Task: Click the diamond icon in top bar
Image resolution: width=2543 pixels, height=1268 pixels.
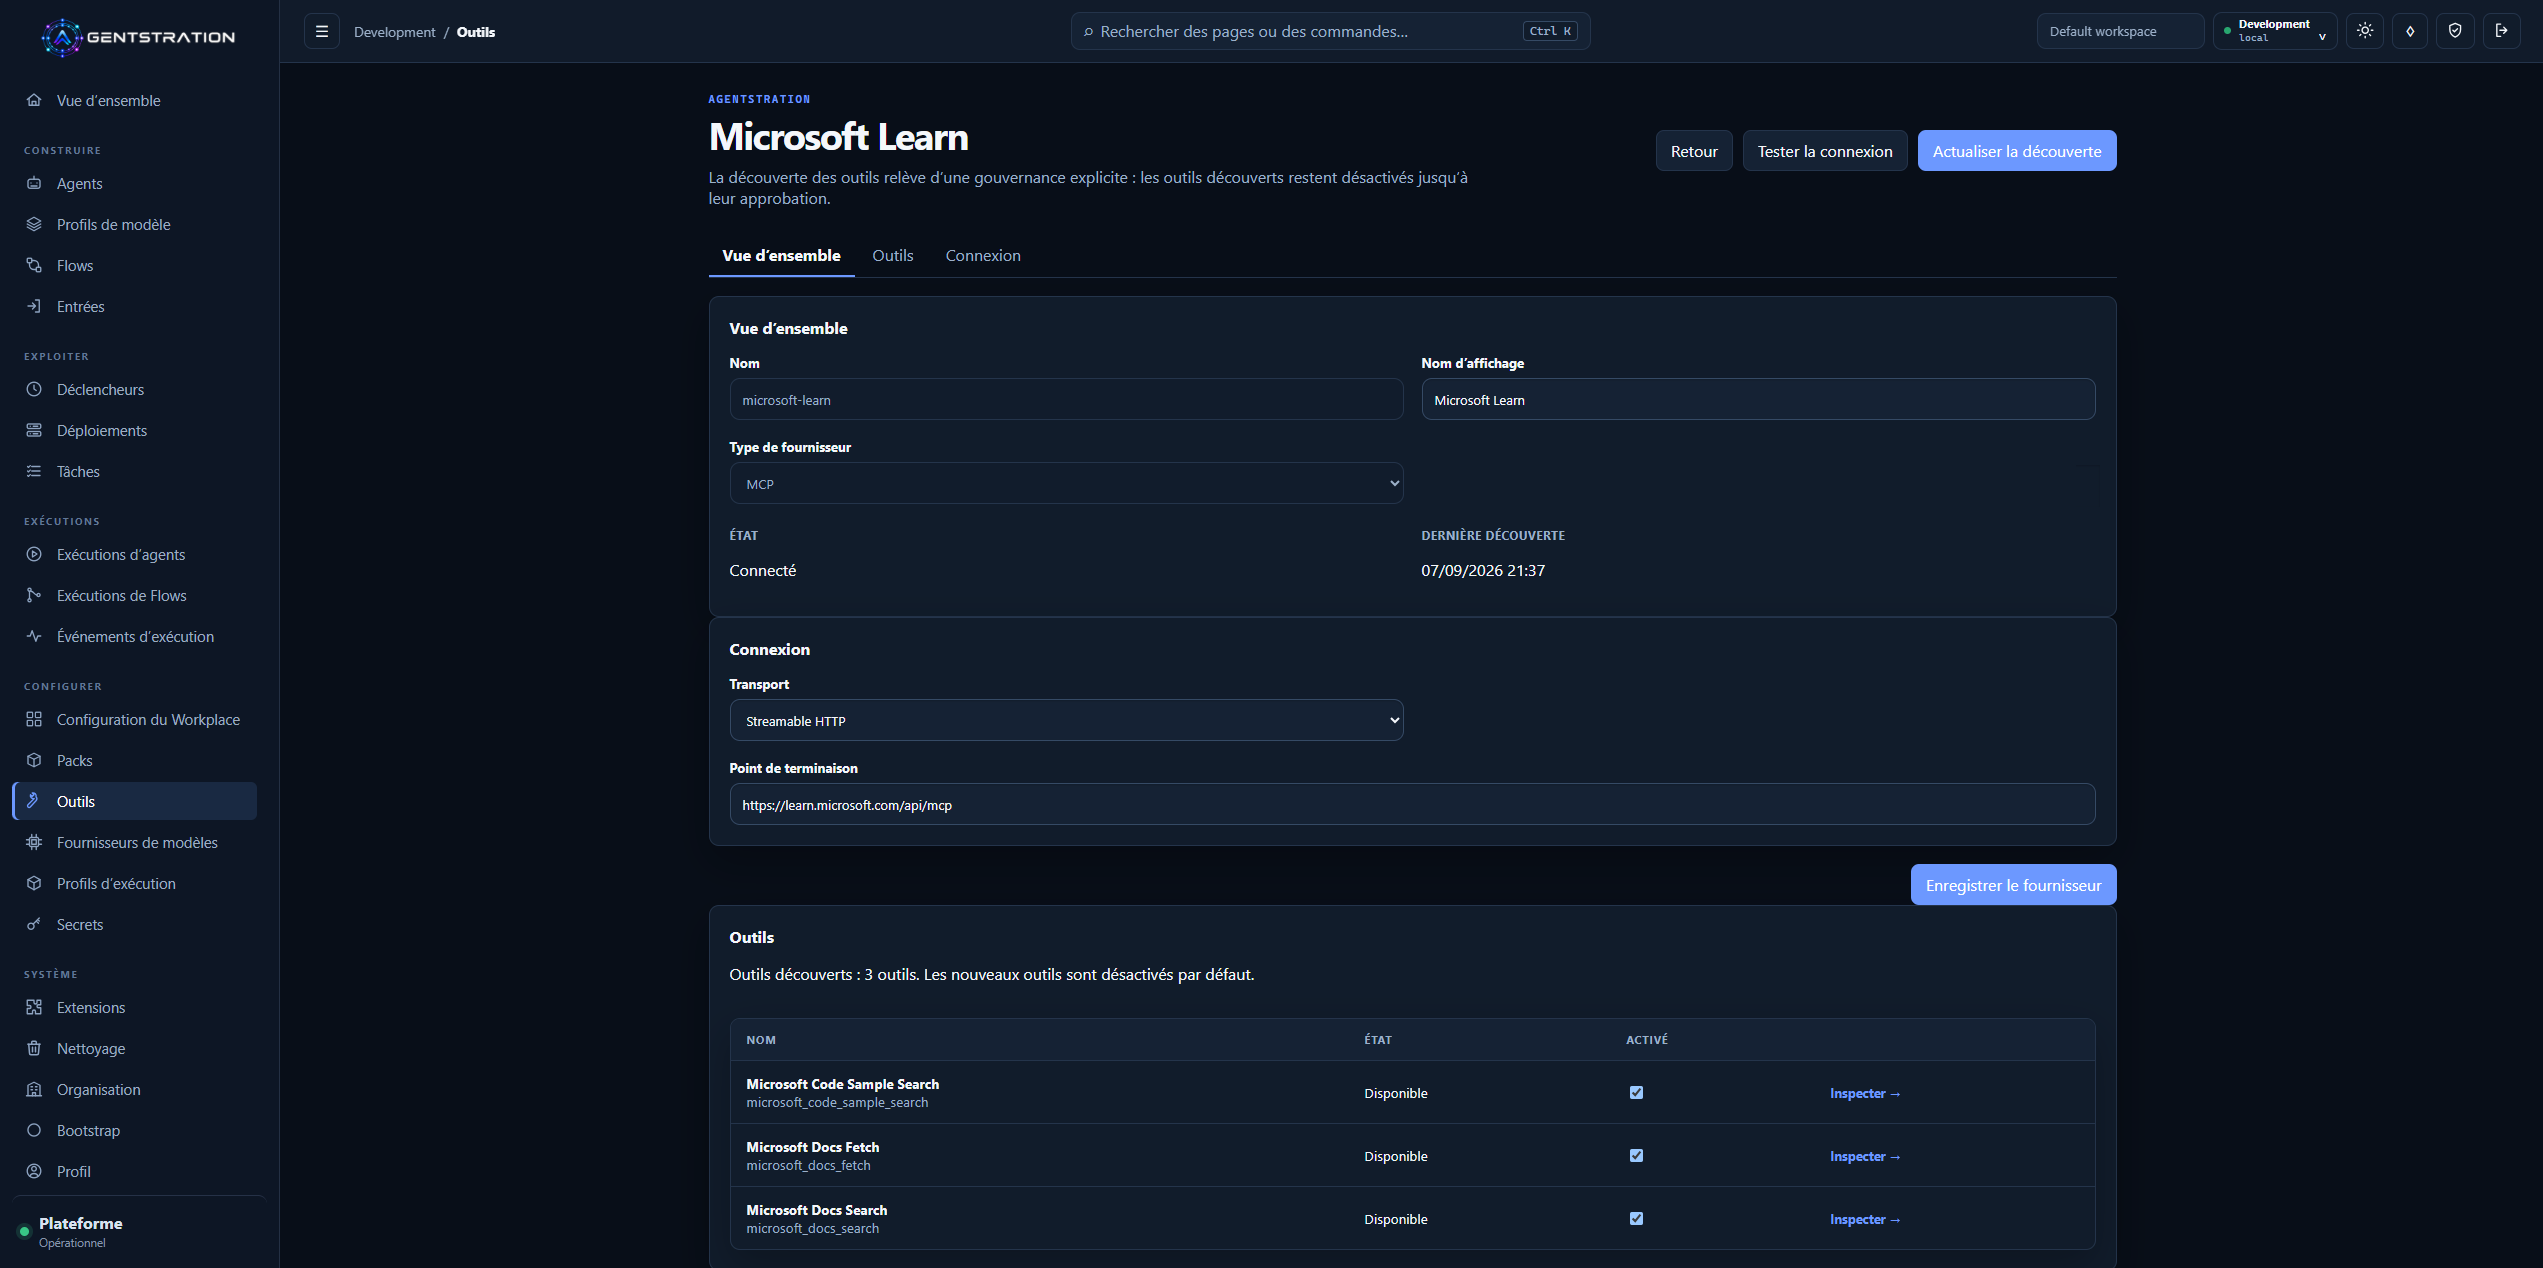Action: click(x=2410, y=31)
